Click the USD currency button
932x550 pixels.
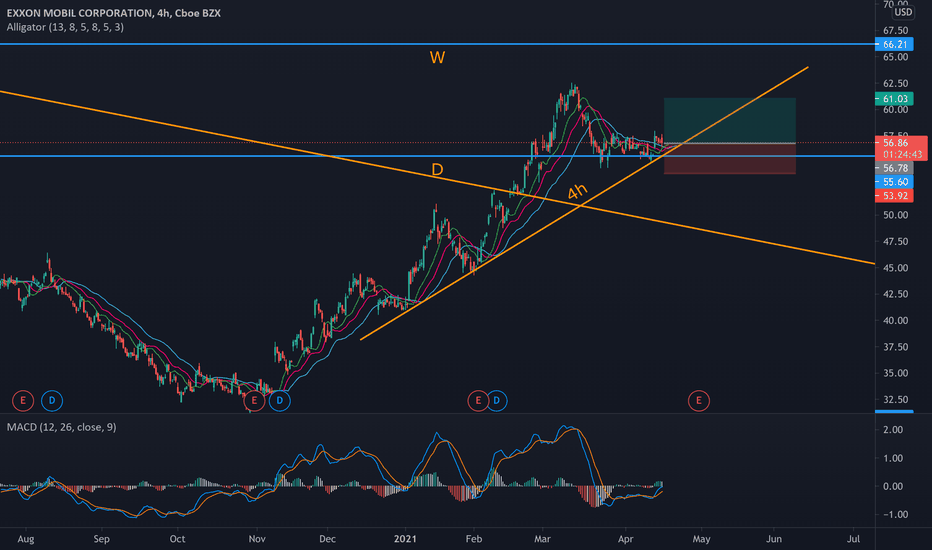click(x=903, y=12)
